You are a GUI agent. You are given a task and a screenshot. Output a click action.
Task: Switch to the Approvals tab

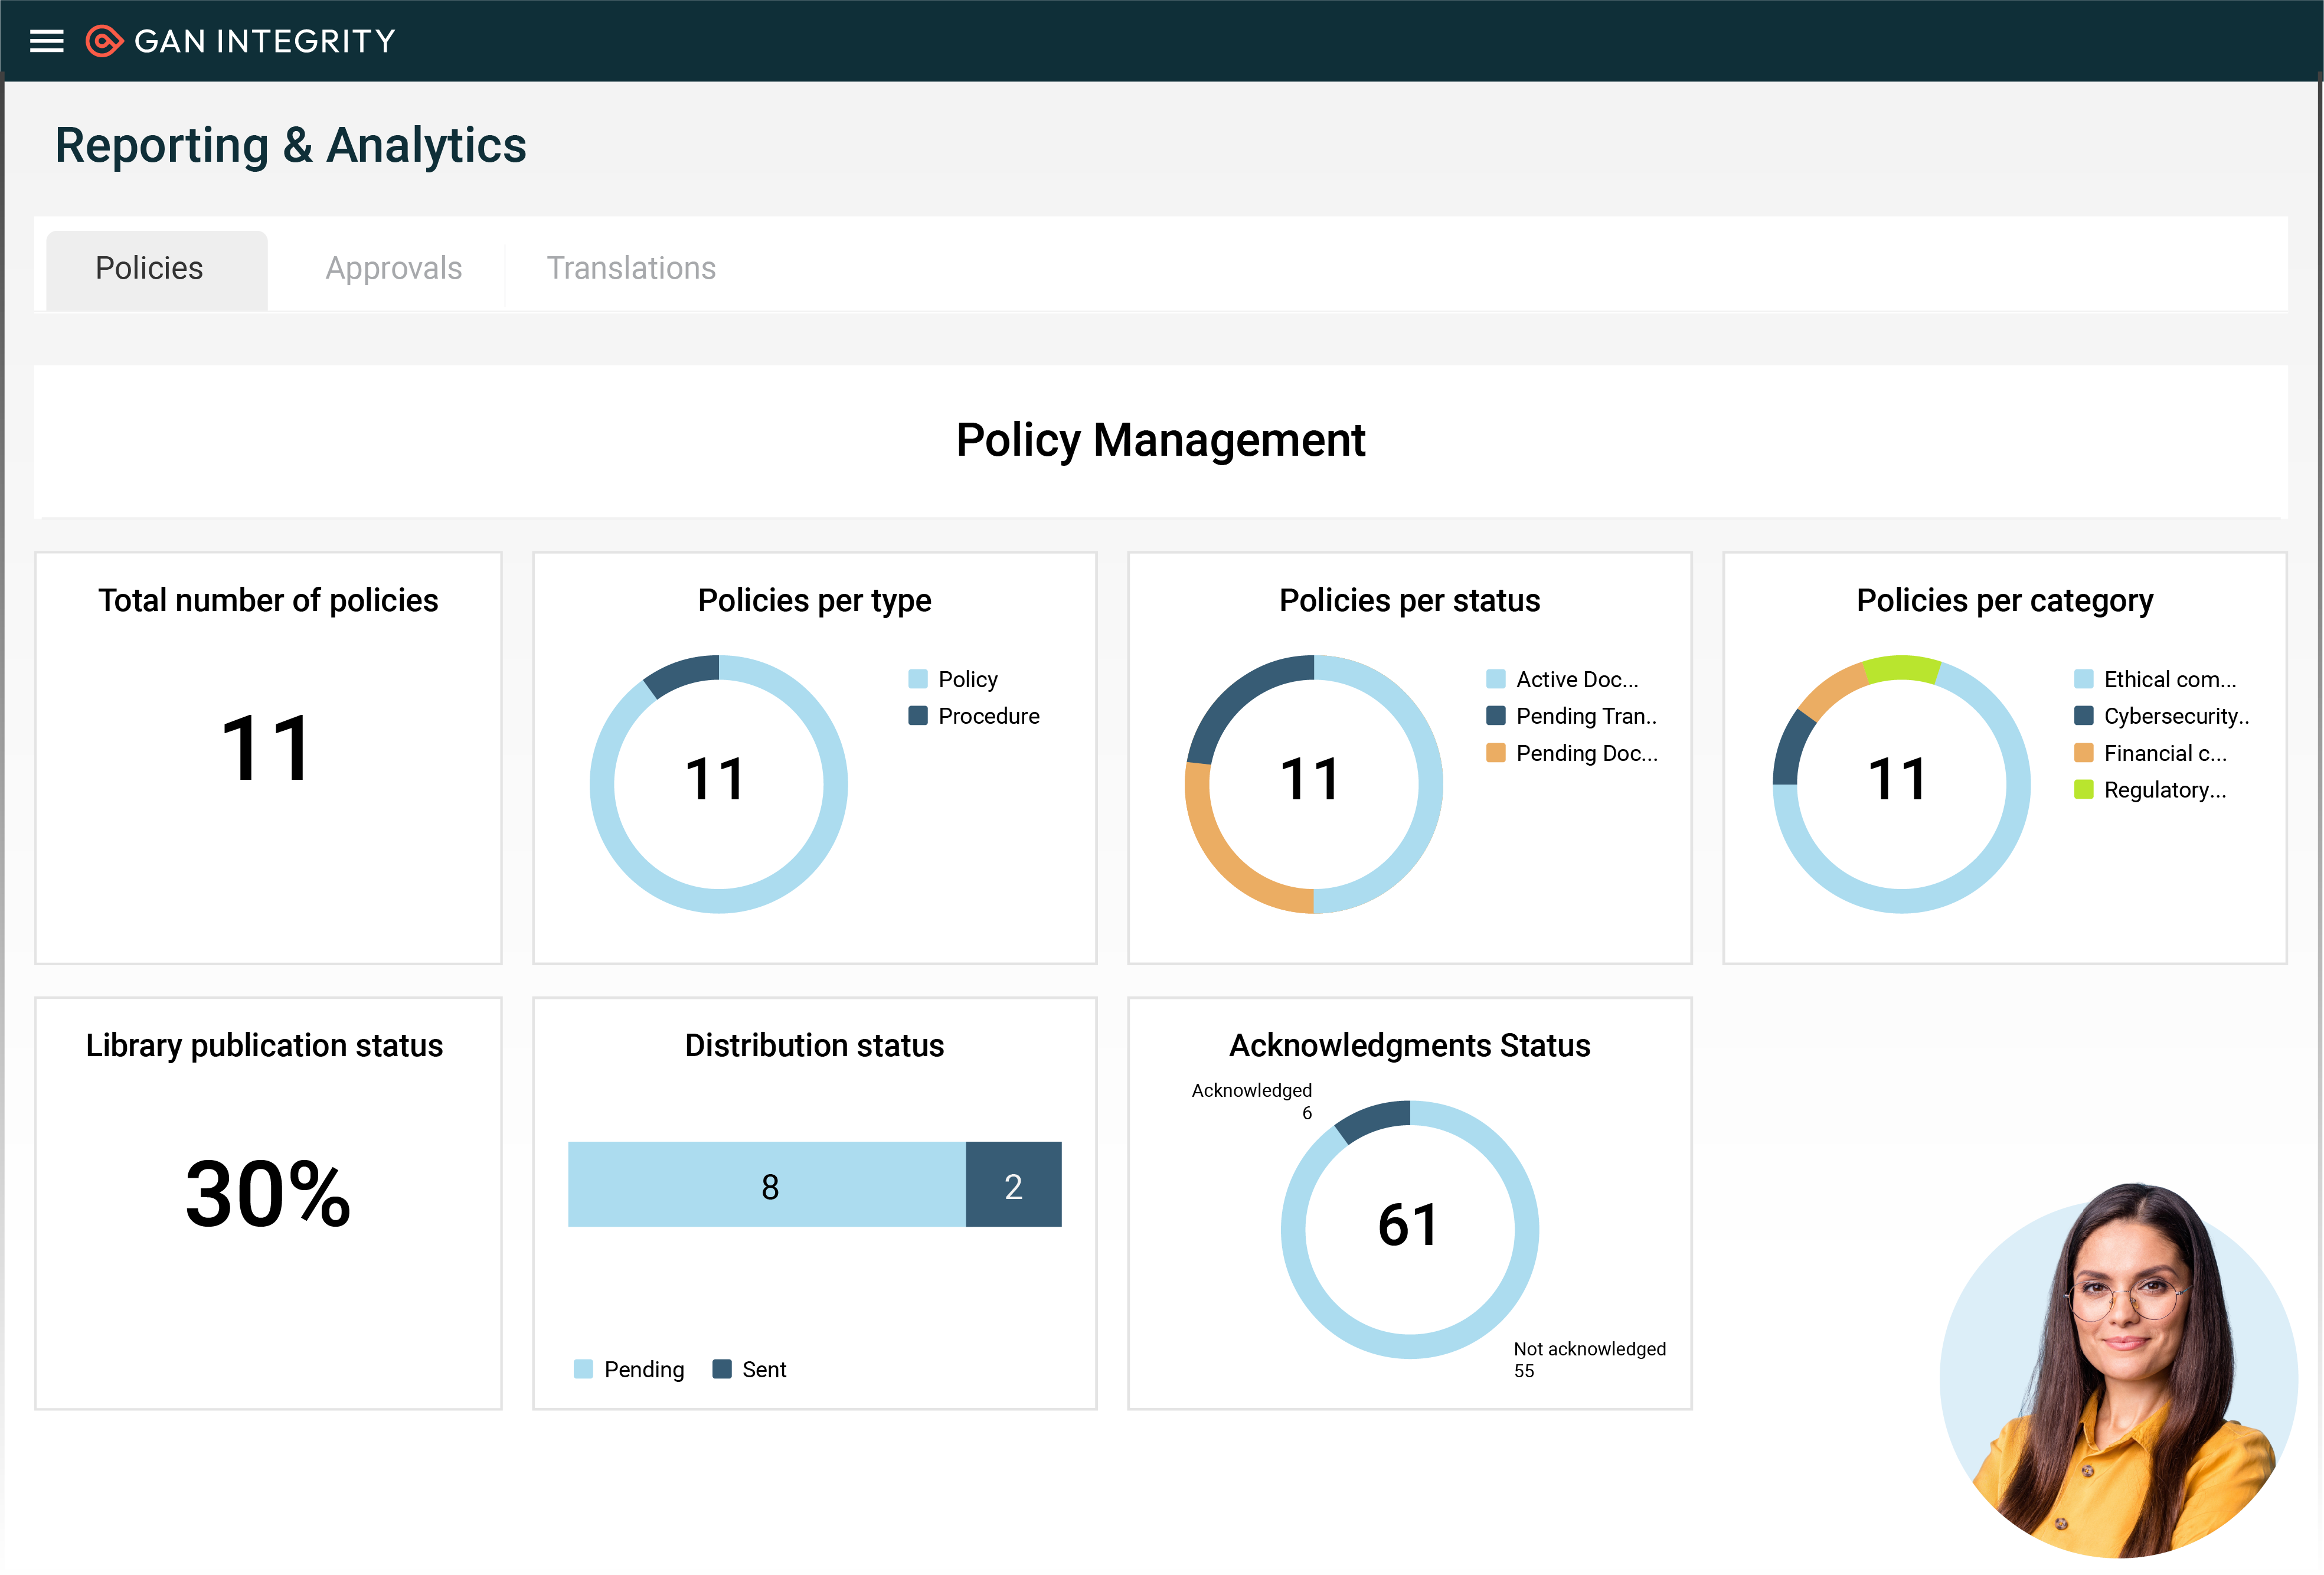(393, 268)
